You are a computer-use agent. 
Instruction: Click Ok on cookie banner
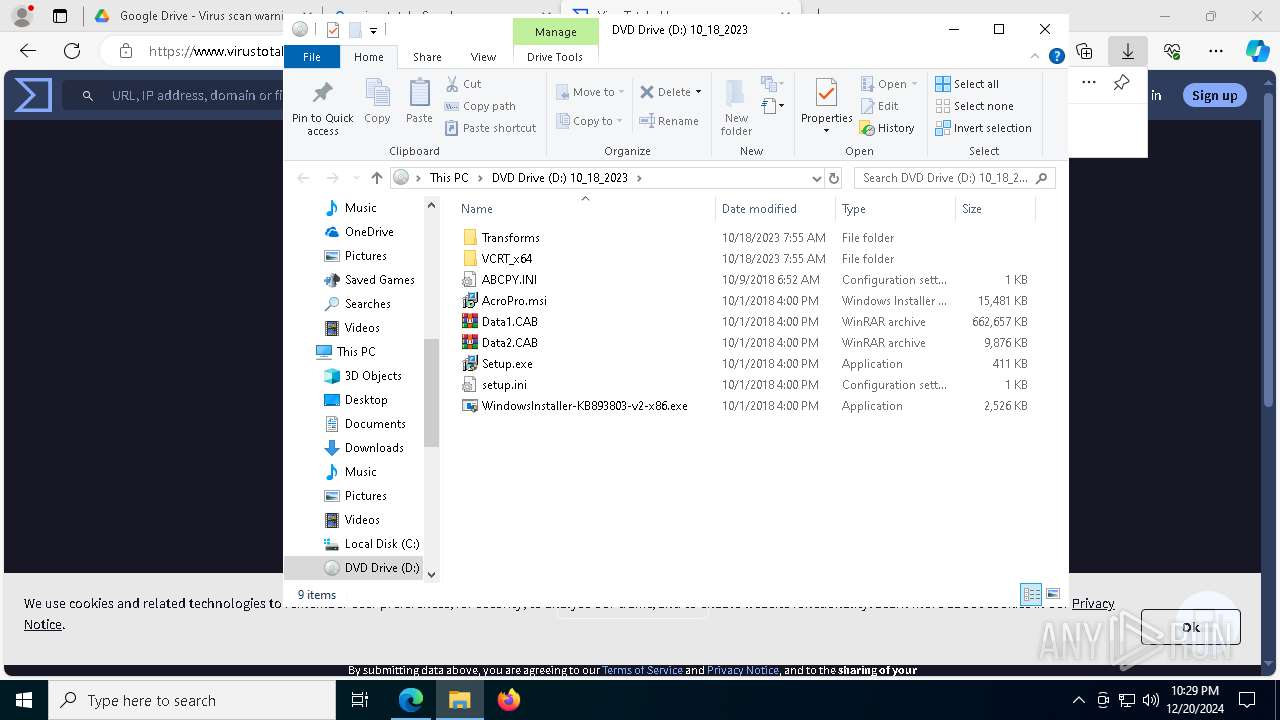1190,627
